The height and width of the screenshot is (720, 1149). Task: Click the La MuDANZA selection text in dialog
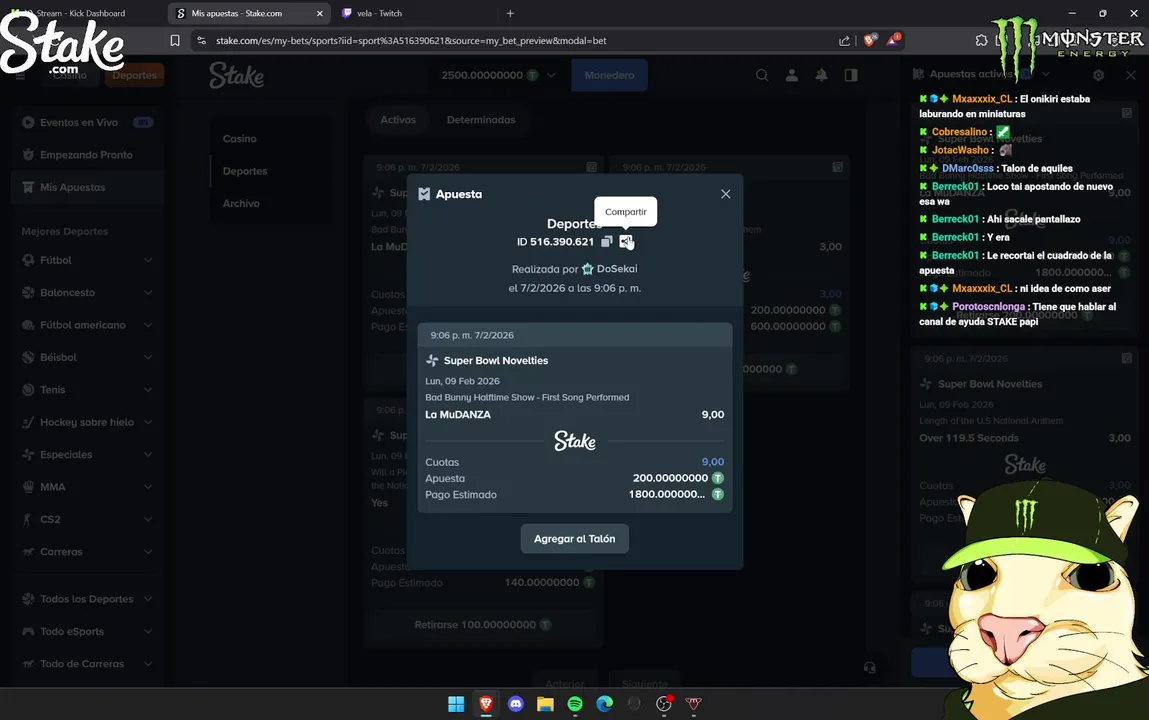point(458,415)
